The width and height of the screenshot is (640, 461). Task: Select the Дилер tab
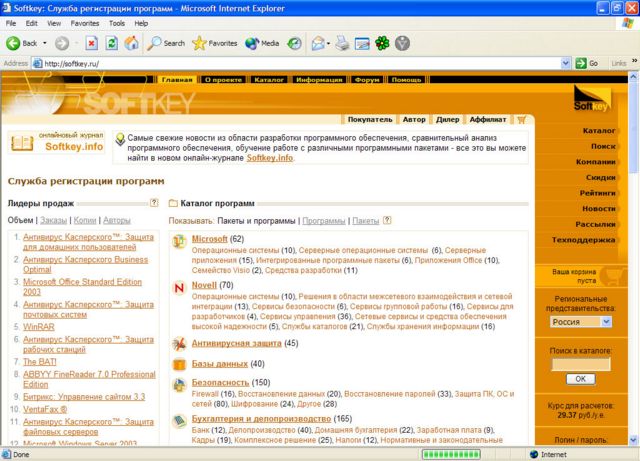tap(447, 119)
